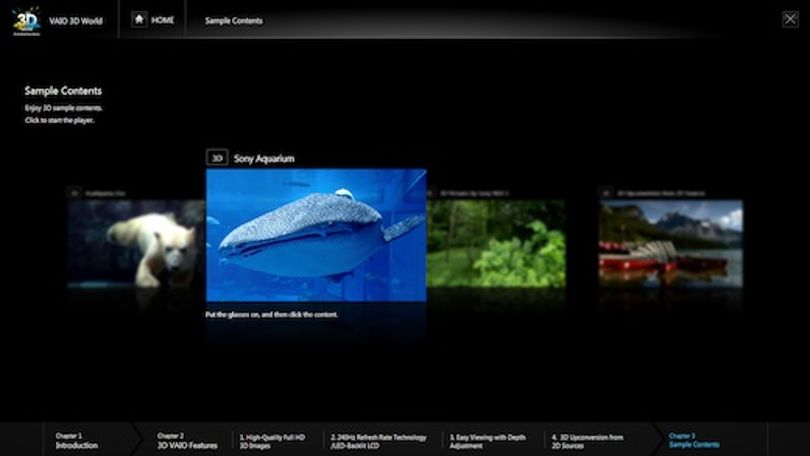Open Chapter 2 3D VAIO Features
This screenshot has height=456, width=810.
187,441
